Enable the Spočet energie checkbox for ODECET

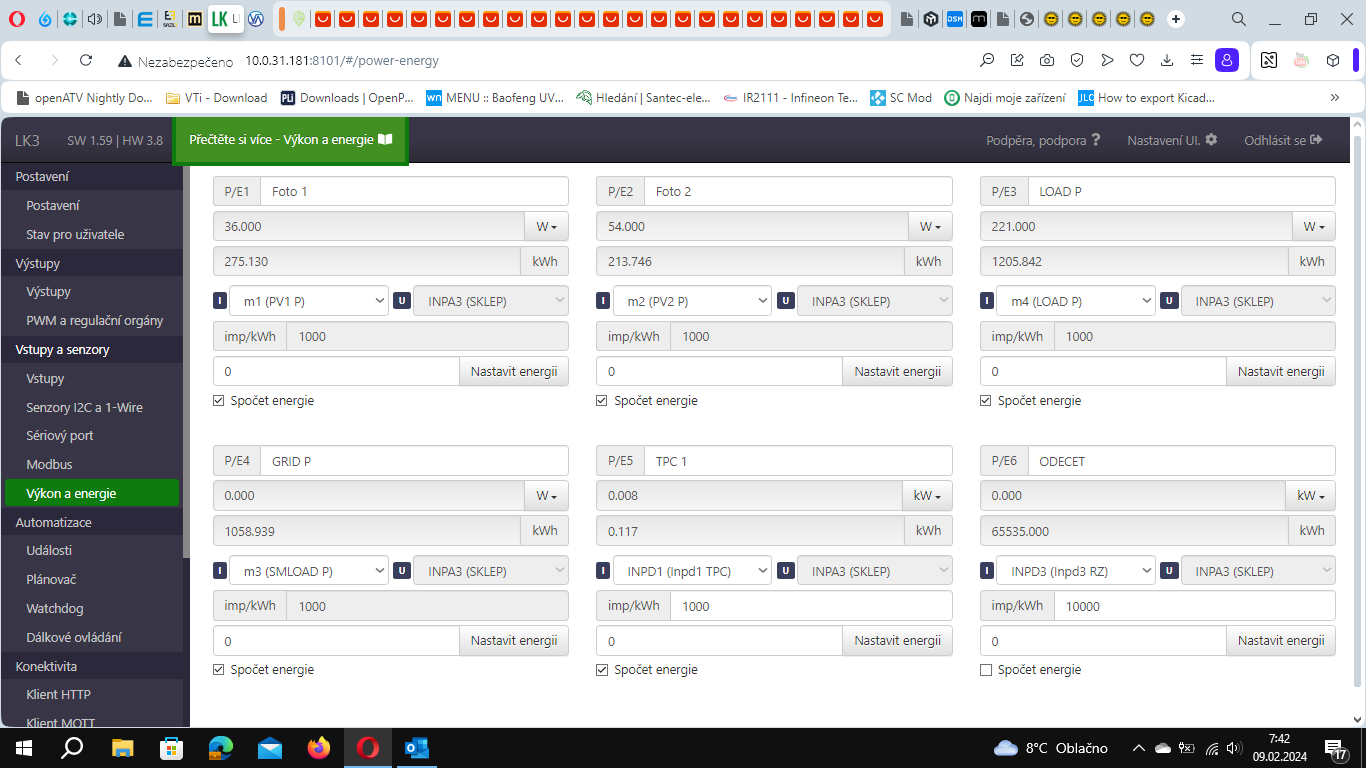pos(986,670)
